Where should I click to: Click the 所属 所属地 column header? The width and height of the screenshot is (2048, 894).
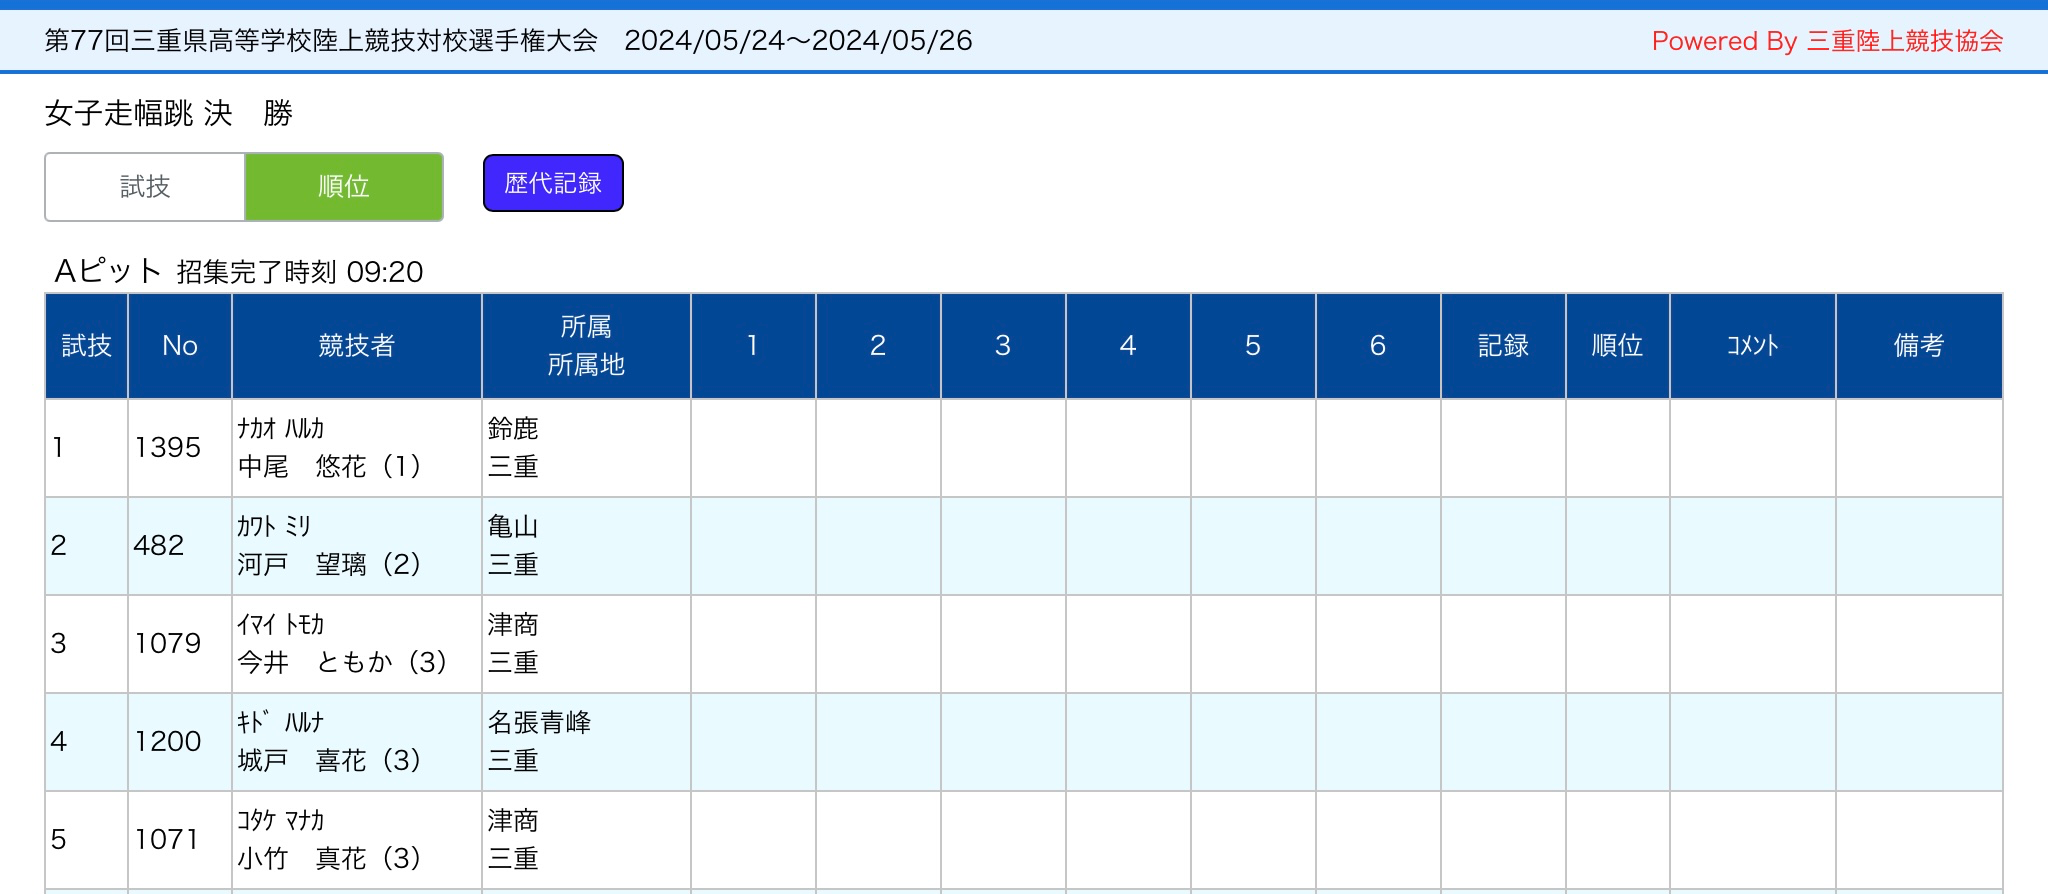tap(586, 346)
